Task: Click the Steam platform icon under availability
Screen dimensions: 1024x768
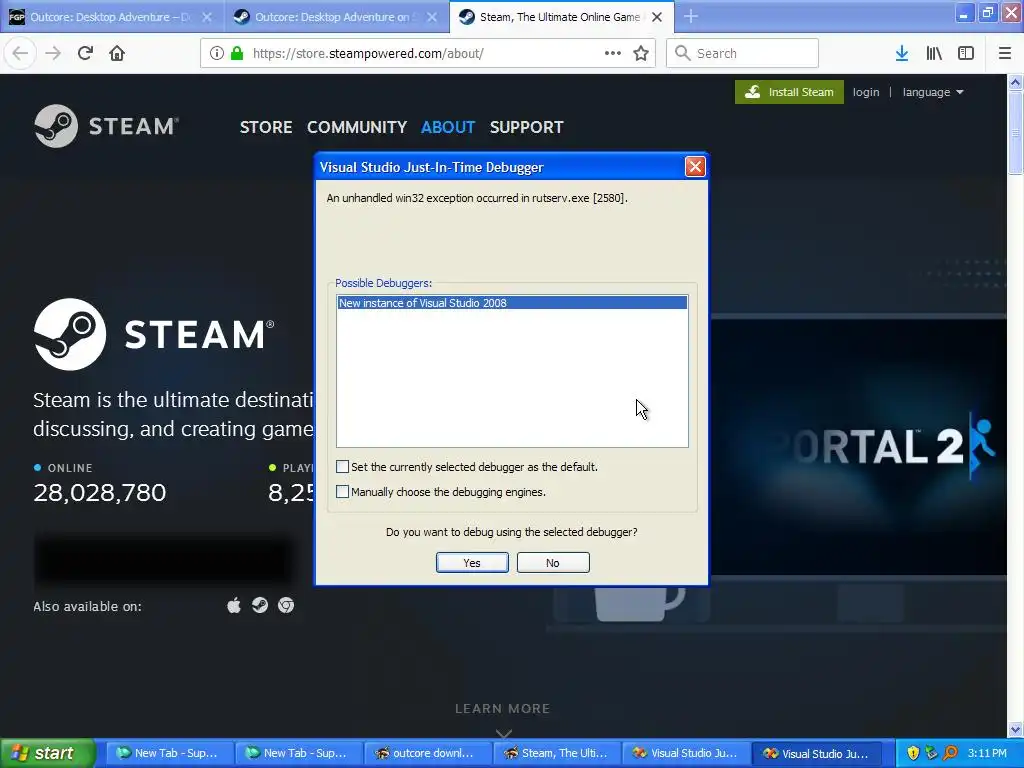Action: pyautogui.click(x=260, y=606)
